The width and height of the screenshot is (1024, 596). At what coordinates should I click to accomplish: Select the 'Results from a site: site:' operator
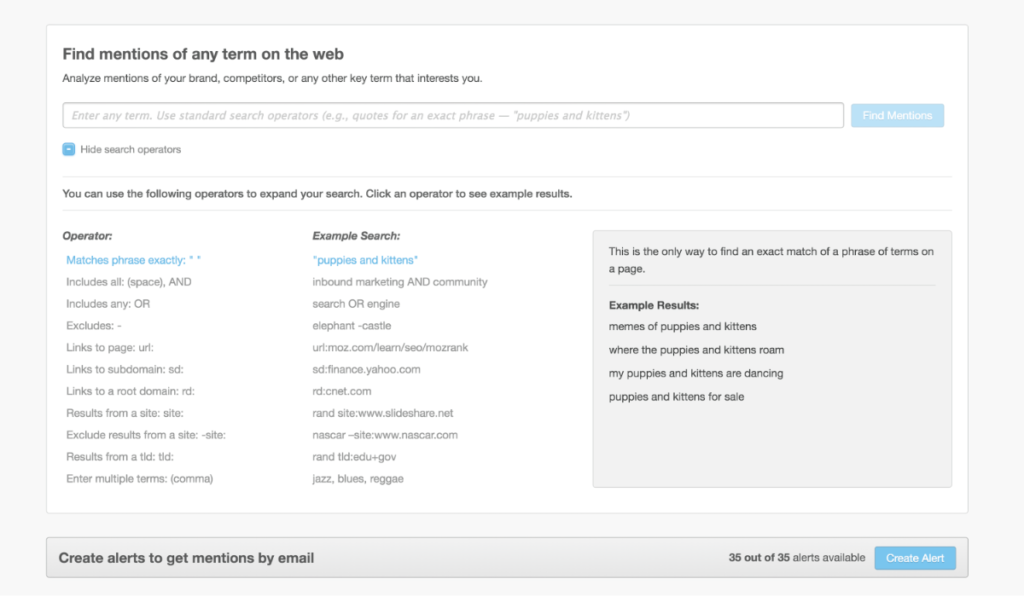(x=125, y=413)
